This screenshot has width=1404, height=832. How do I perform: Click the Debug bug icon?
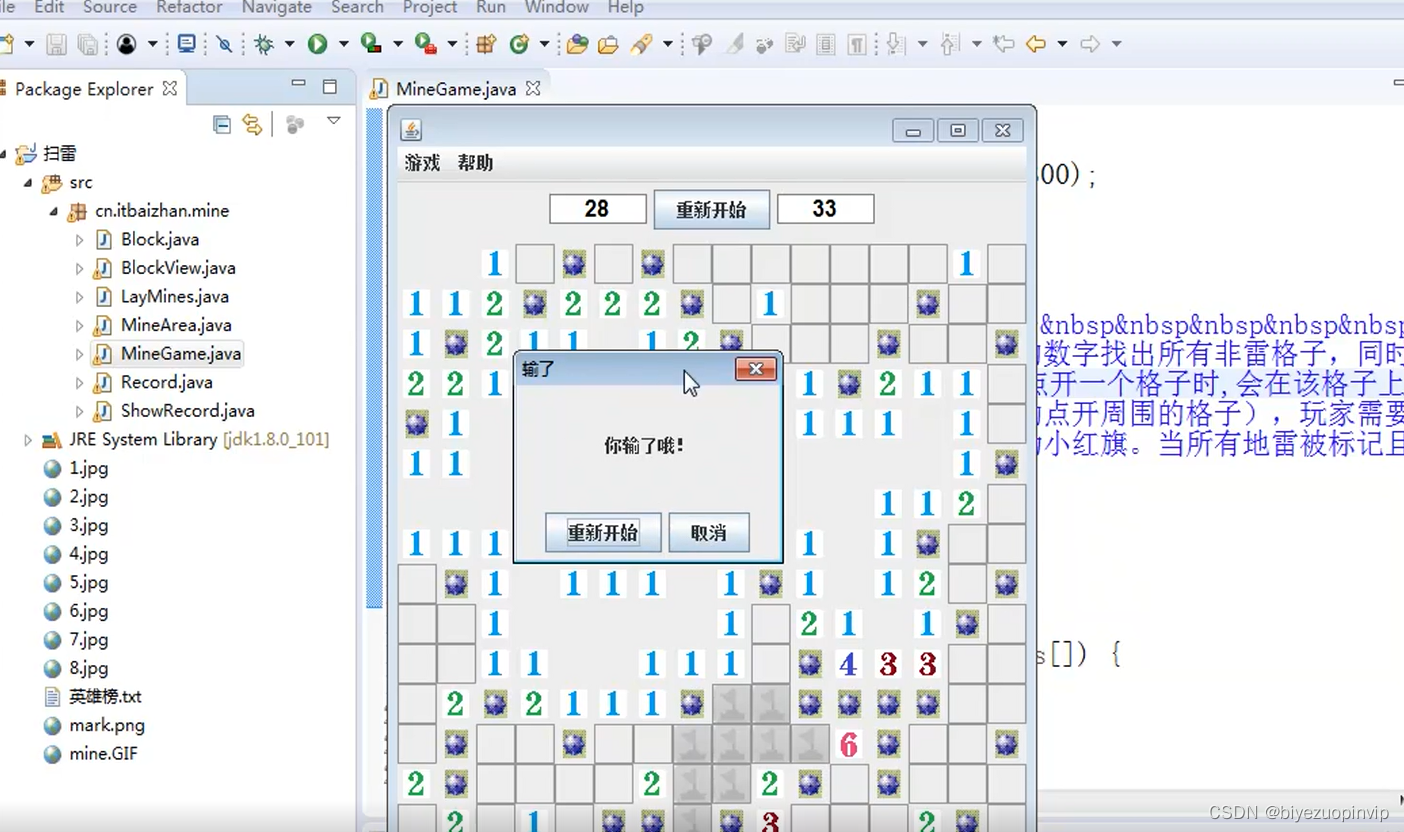tap(264, 44)
